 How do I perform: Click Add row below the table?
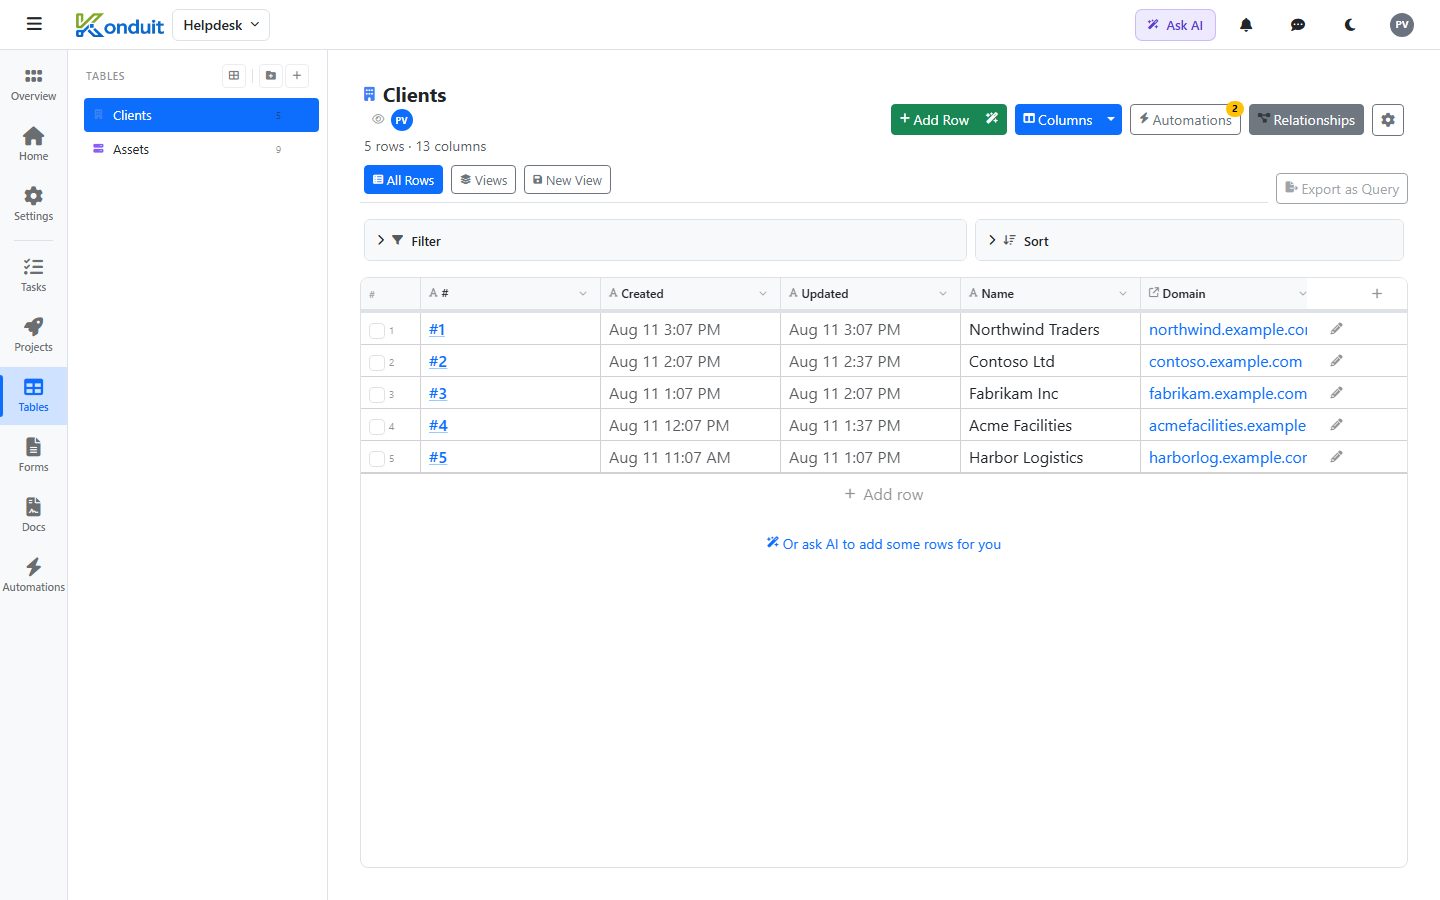pyautogui.click(x=884, y=494)
